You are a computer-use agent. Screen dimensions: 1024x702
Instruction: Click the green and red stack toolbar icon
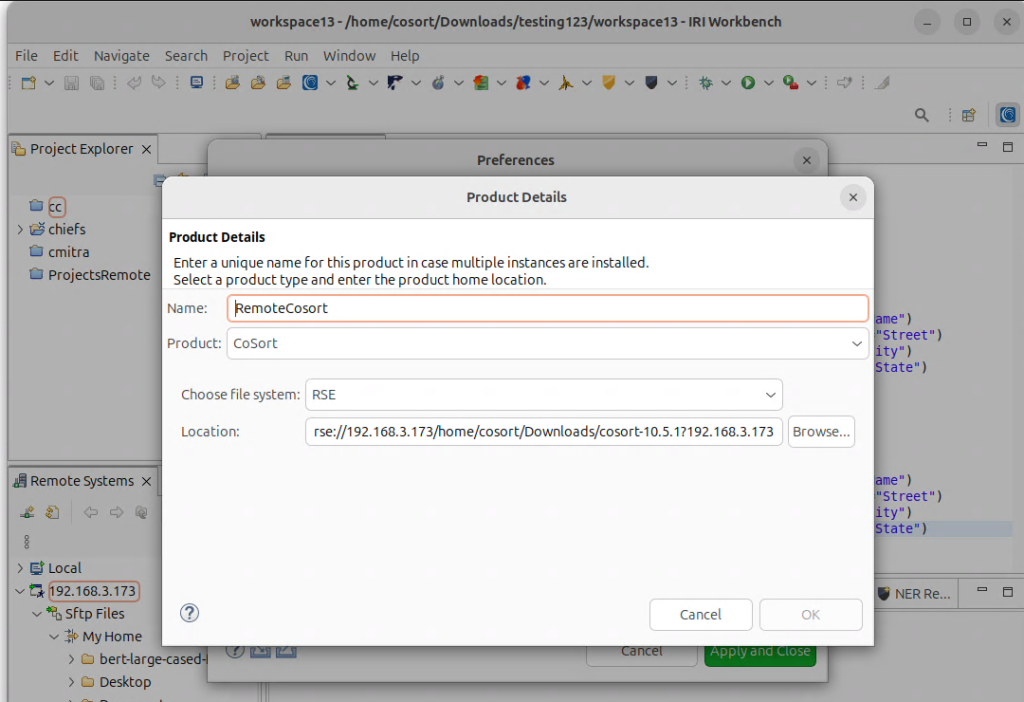(x=481, y=83)
